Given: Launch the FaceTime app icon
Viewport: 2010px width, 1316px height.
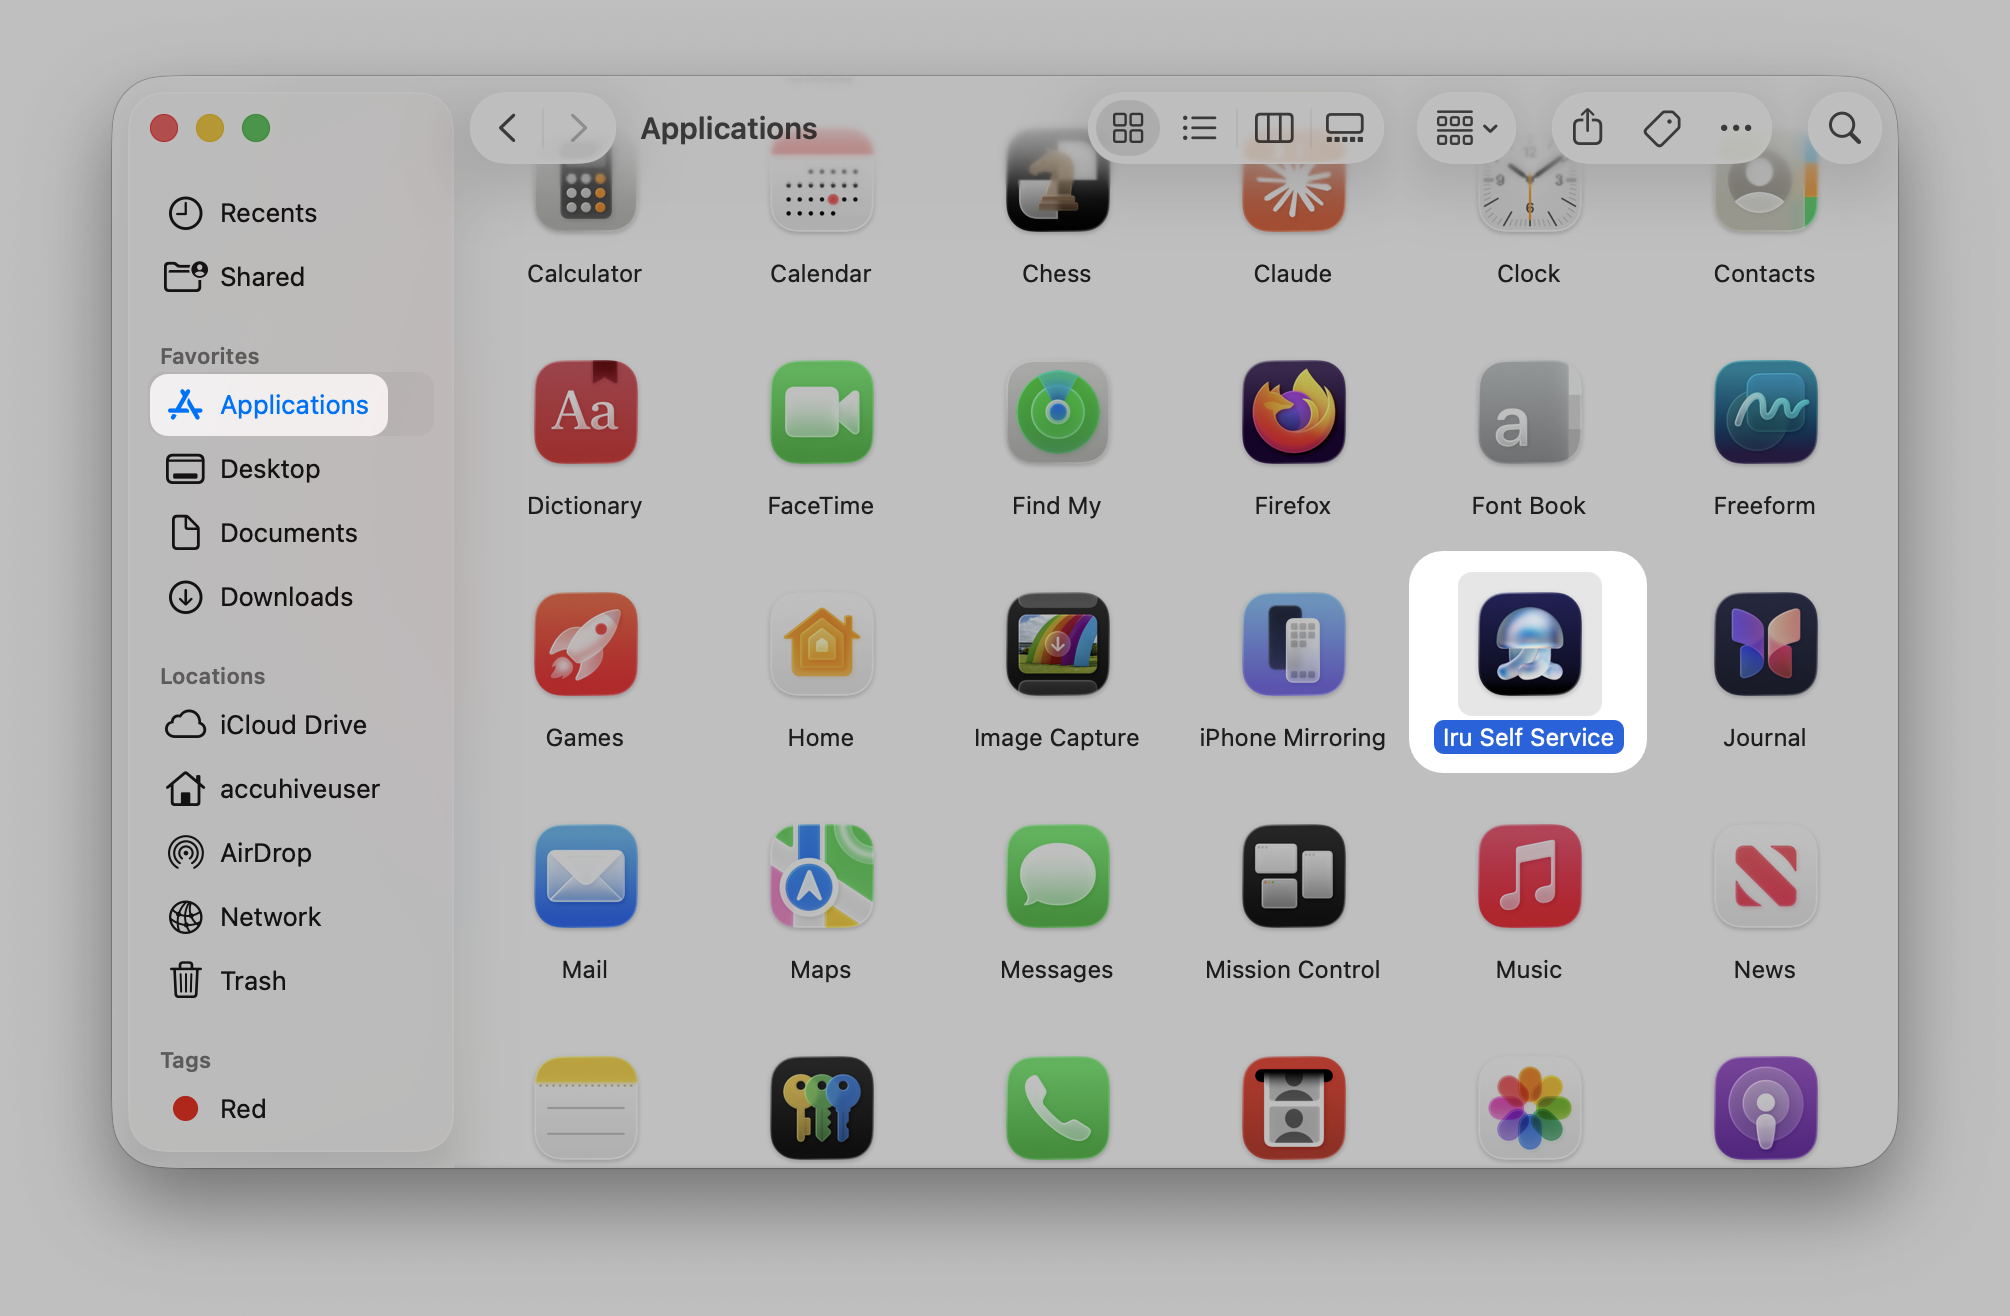Looking at the screenshot, I should (x=821, y=412).
